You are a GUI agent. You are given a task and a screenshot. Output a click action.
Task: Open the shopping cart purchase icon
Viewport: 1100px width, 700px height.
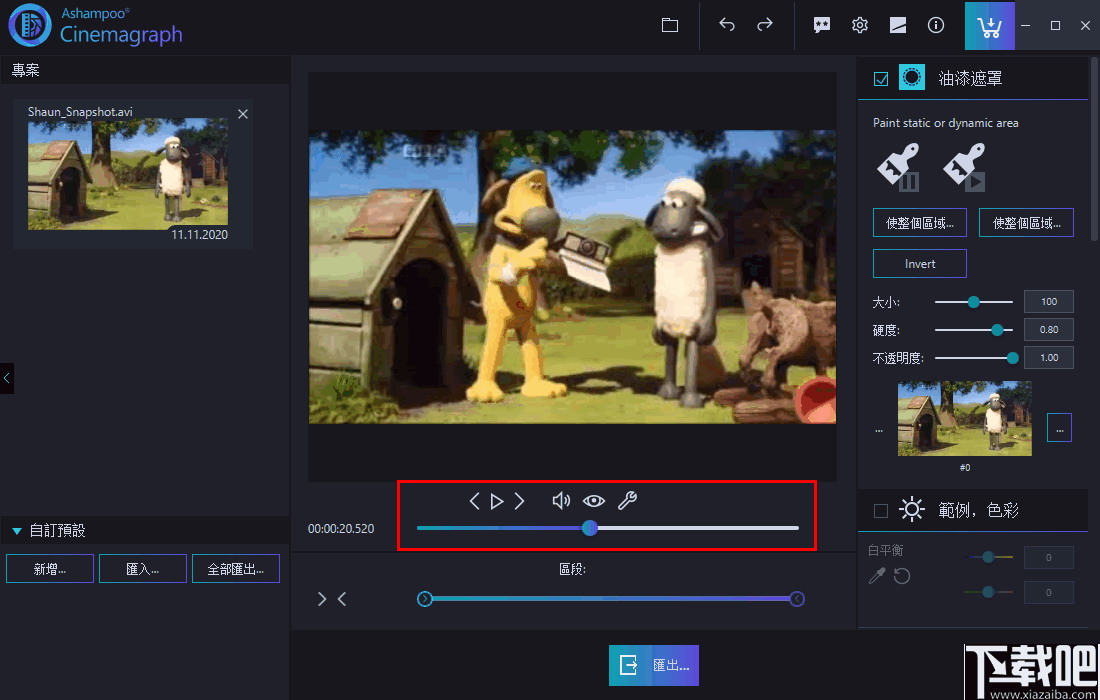pos(989,26)
